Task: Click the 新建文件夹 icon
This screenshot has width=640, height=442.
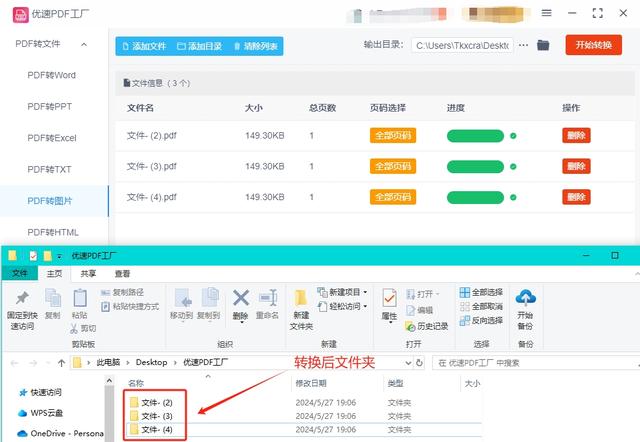Action: (x=301, y=299)
